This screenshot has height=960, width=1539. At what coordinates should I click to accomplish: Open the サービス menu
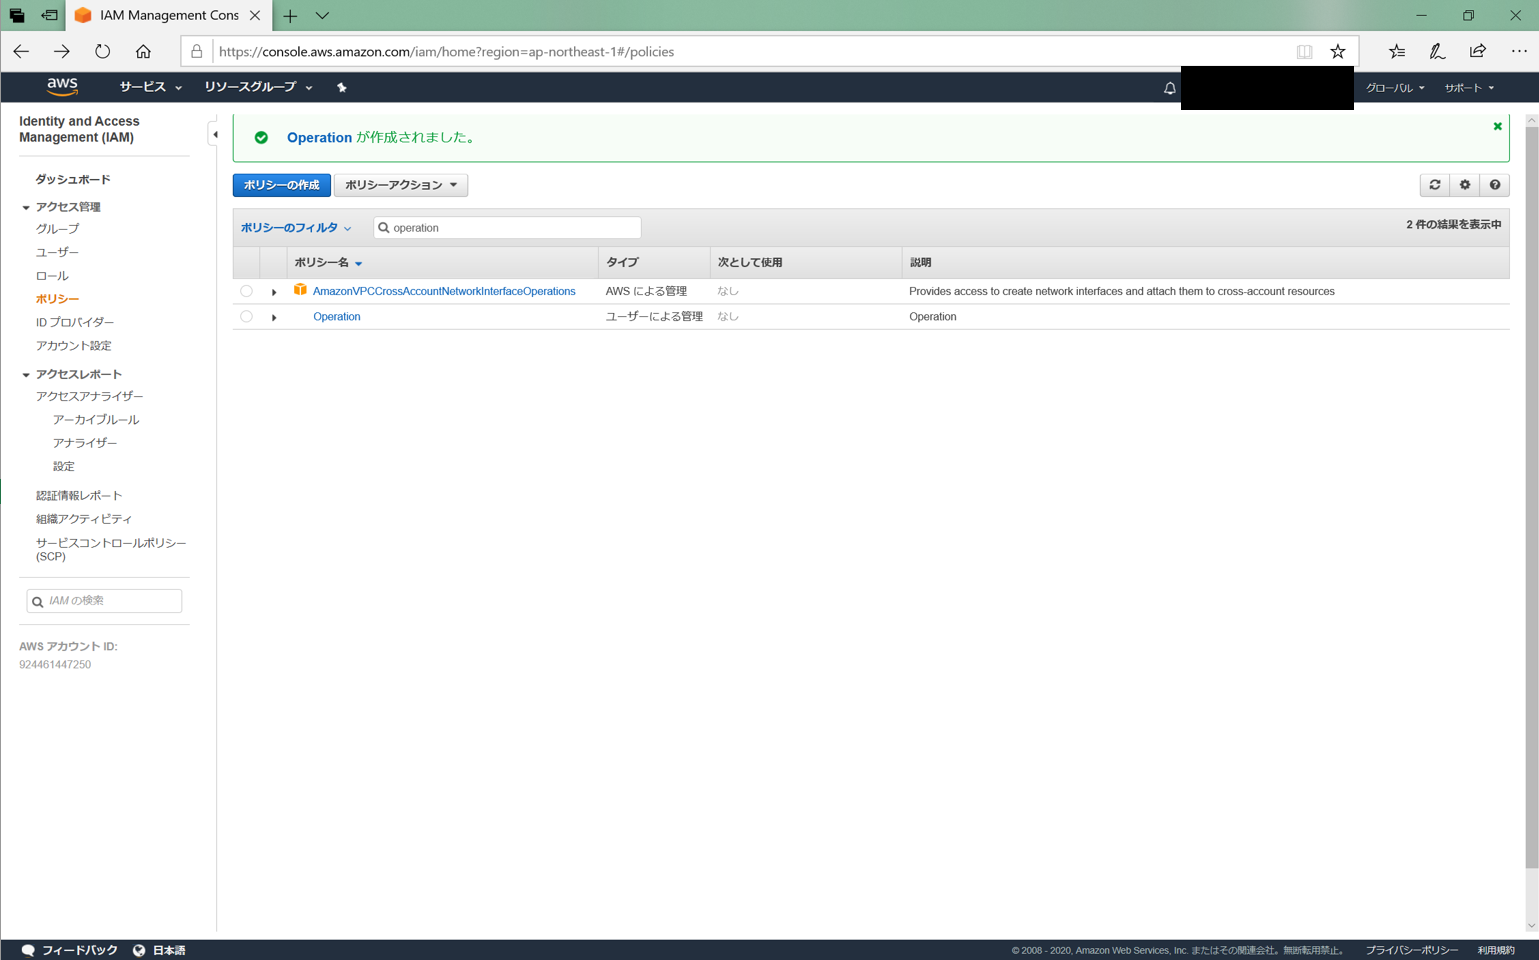pos(150,87)
